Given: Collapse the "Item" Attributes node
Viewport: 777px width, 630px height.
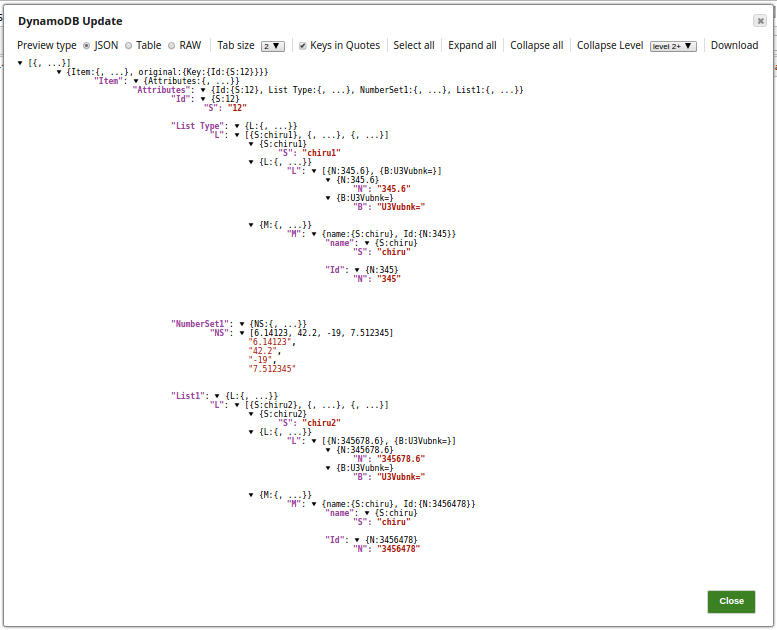Looking at the screenshot, I should click(135, 81).
